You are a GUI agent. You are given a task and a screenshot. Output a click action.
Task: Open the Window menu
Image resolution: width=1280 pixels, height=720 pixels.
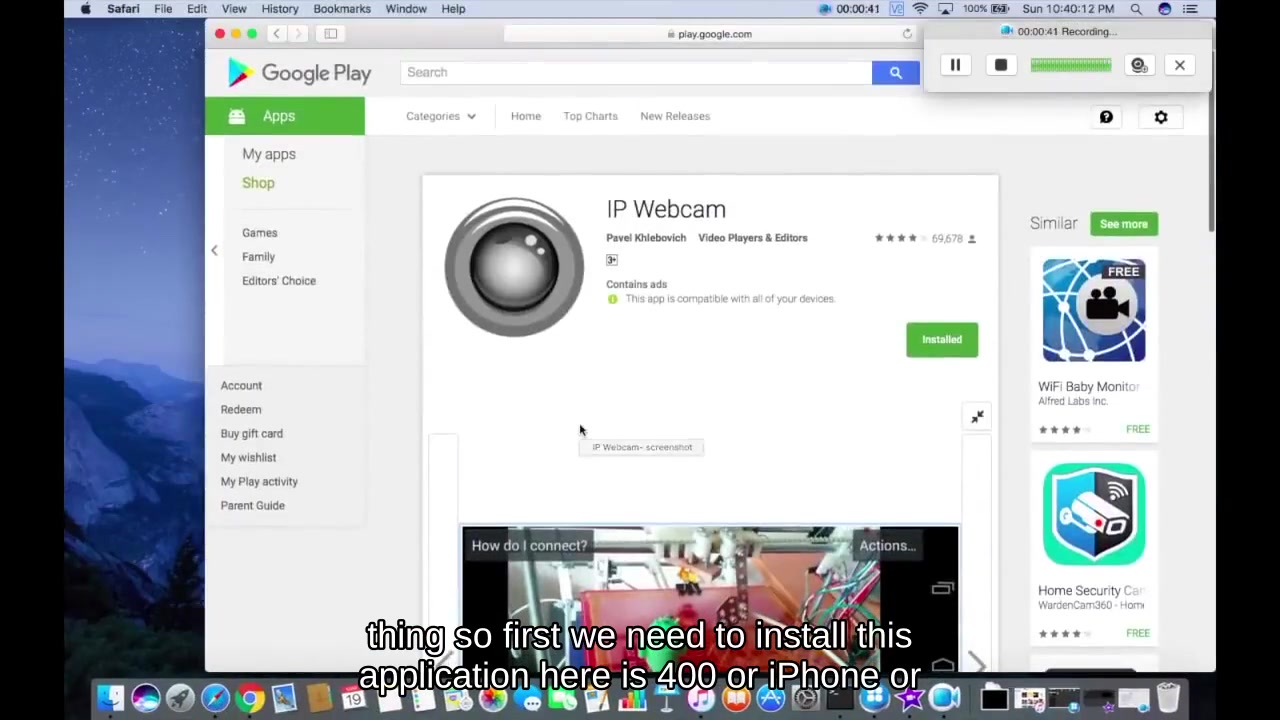pyautogui.click(x=406, y=9)
